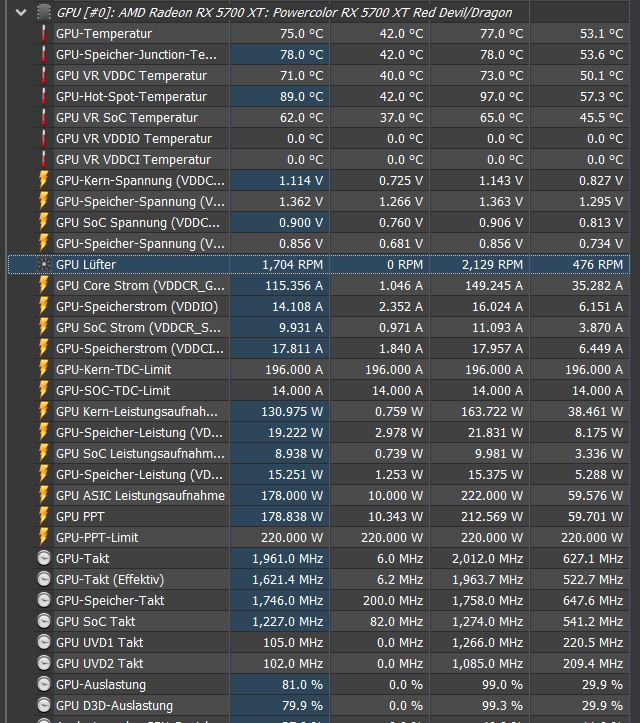Viewport: 640px width, 723px height.
Task: Click gauge icon beside GPU D3D-Auslastung
Action: point(44,705)
